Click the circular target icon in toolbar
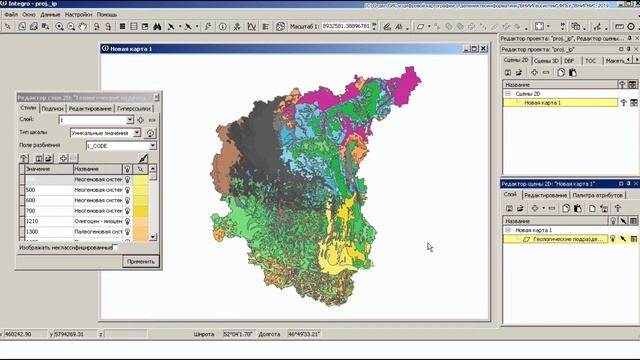The height and width of the screenshot is (360, 640). 631,27
